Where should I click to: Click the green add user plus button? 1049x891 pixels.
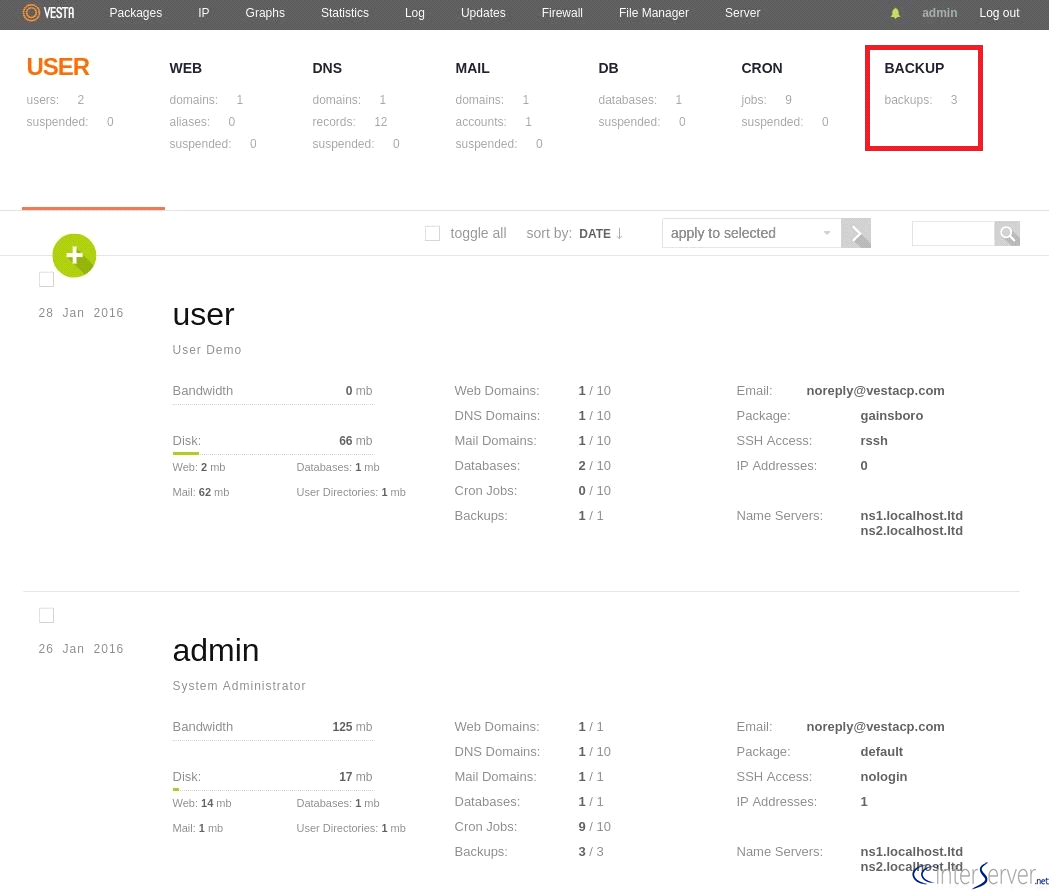pyautogui.click(x=74, y=256)
